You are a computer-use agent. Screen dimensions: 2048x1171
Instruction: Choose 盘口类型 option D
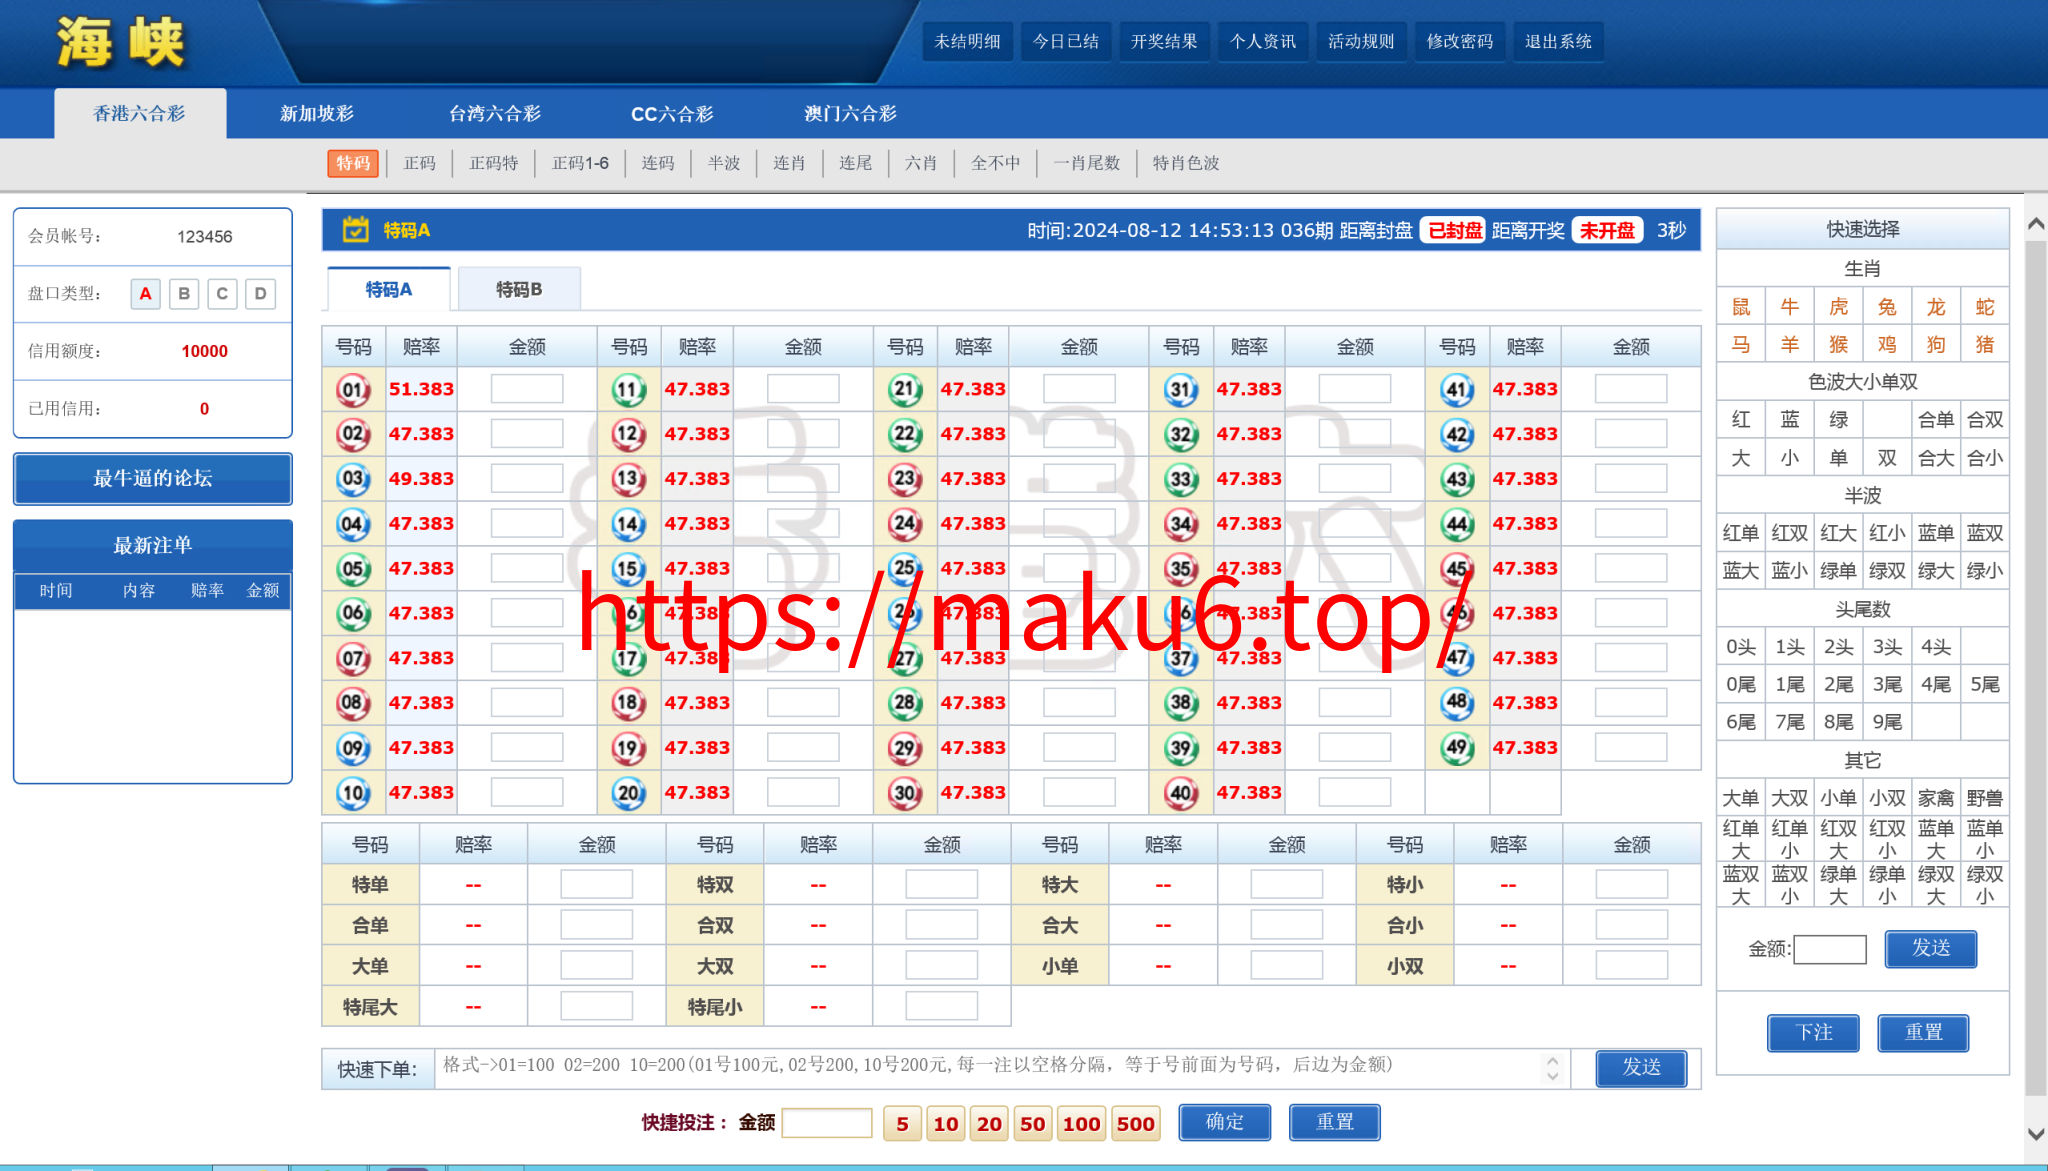(x=260, y=294)
